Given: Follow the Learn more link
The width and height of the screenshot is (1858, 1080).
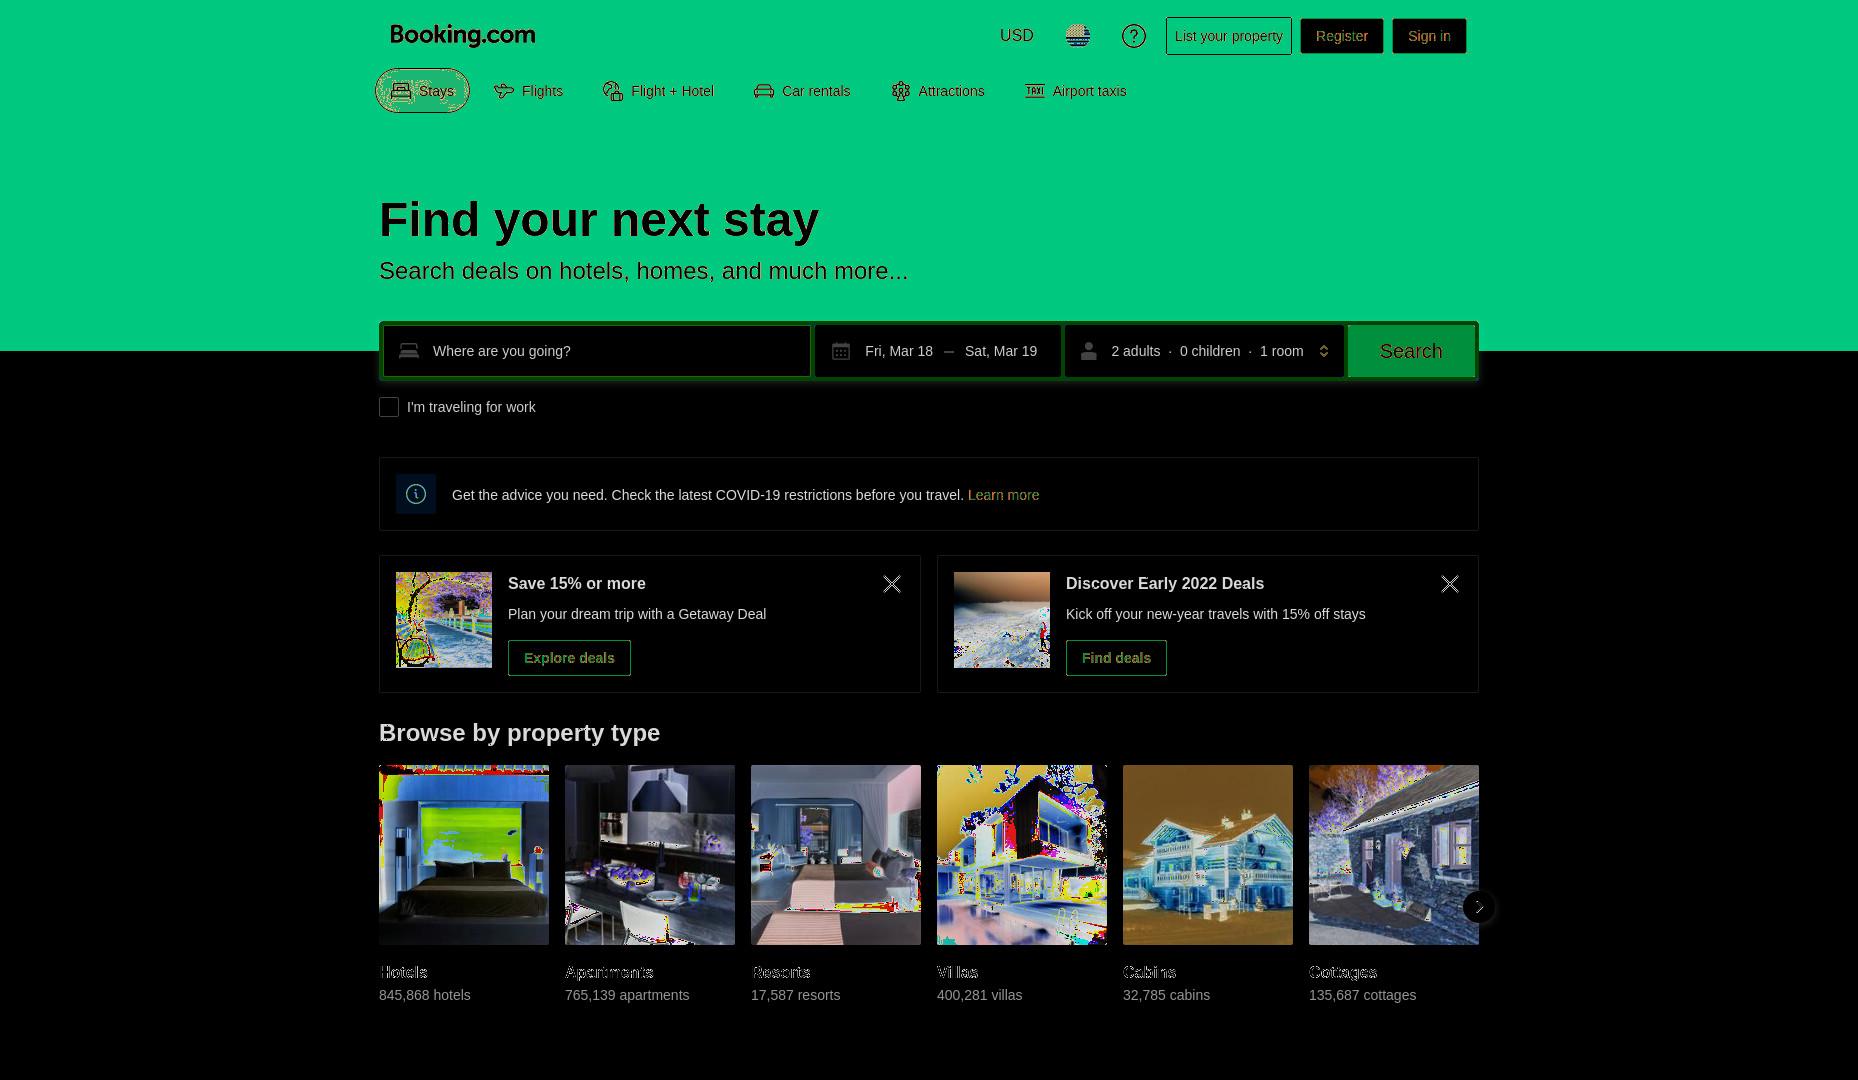Looking at the screenshot, I should pos(1003,495).
